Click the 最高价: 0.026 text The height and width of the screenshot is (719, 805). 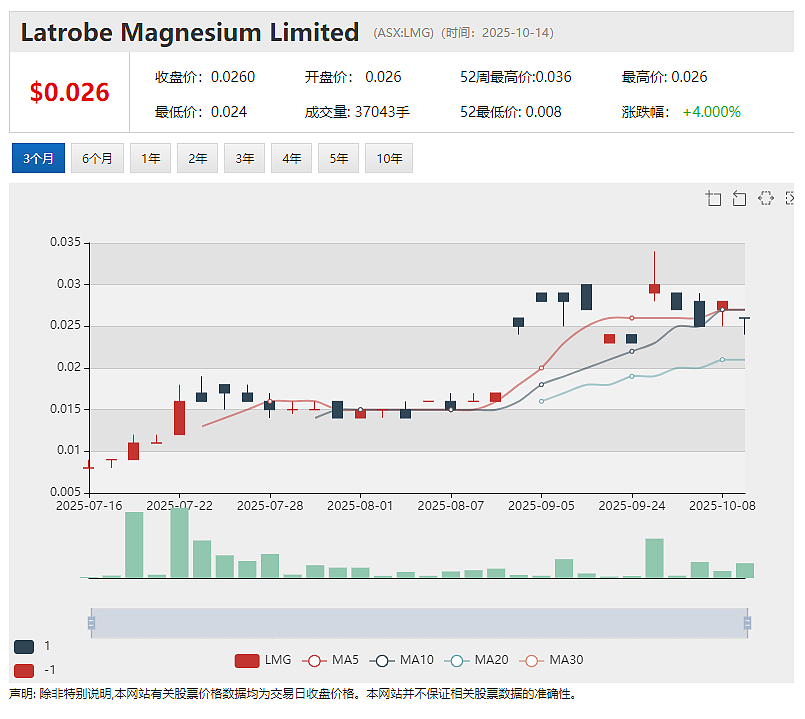[664, 77]
